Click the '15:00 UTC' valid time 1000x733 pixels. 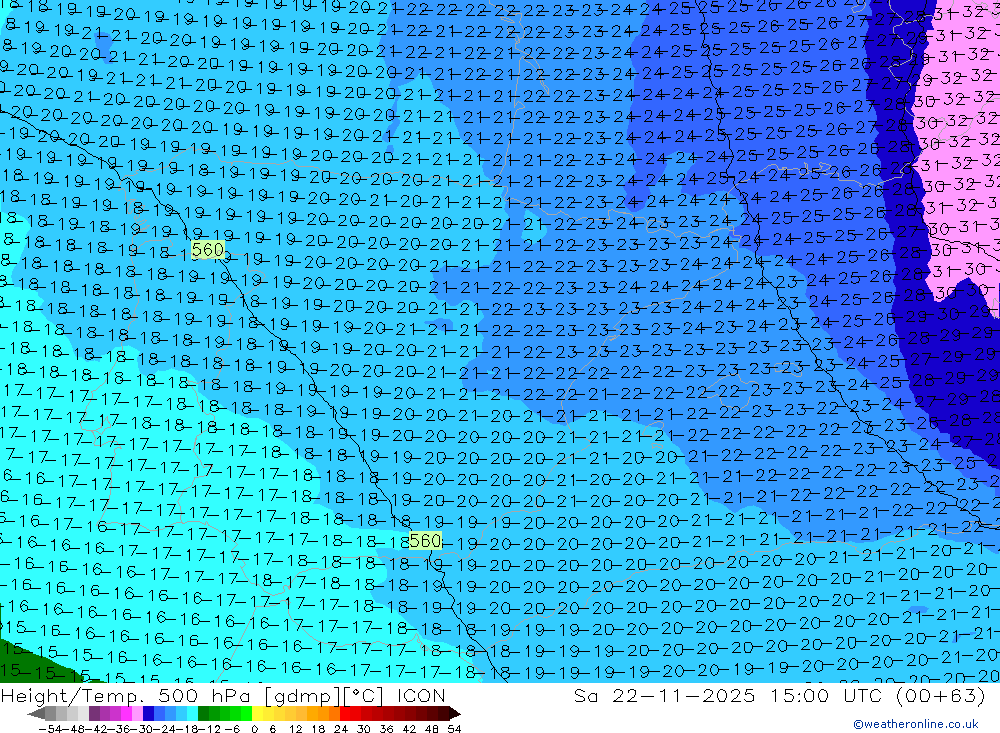tap(827, 696)
